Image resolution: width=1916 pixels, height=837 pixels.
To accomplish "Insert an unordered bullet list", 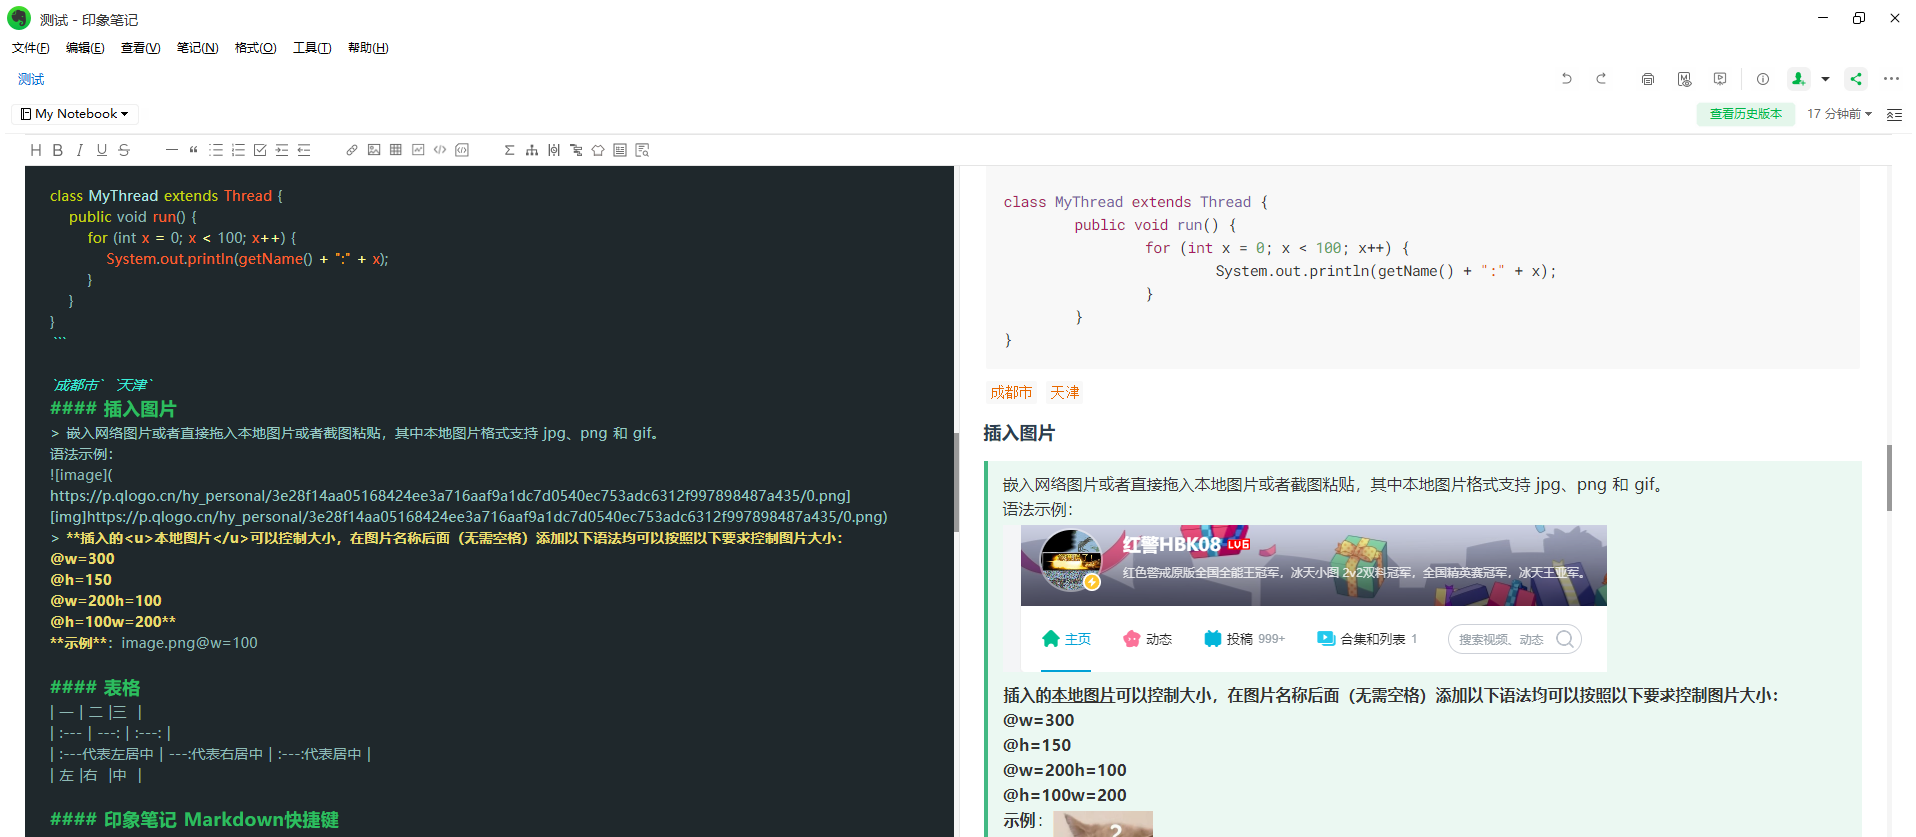I will (x=216, y=150).
